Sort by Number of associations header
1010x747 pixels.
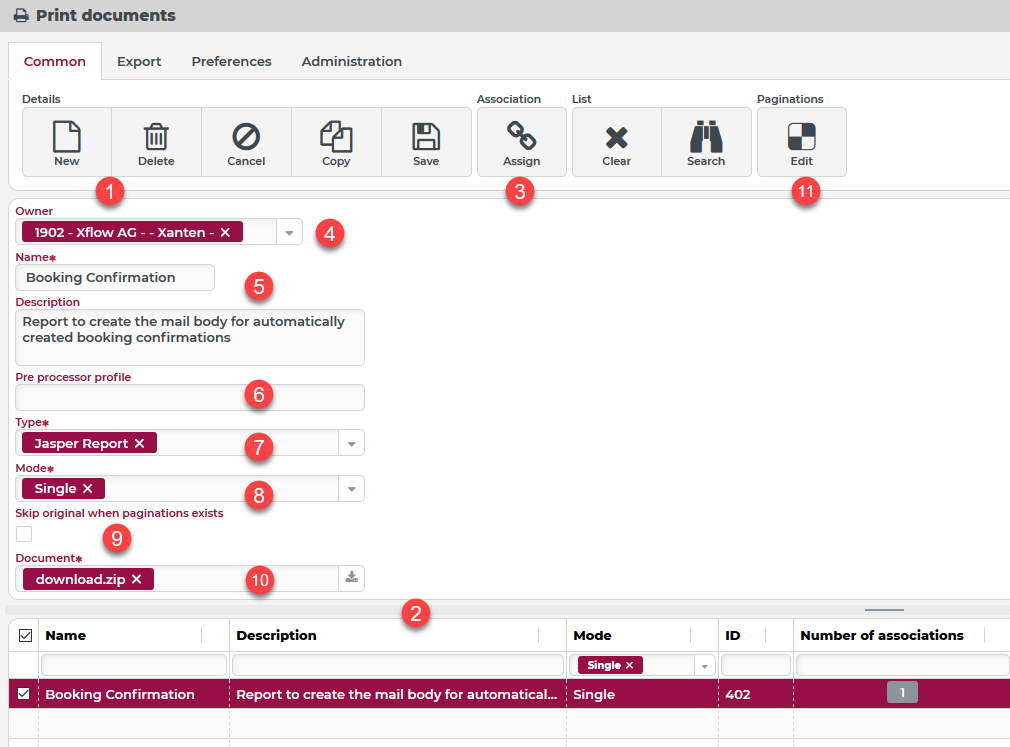(882, 636)
